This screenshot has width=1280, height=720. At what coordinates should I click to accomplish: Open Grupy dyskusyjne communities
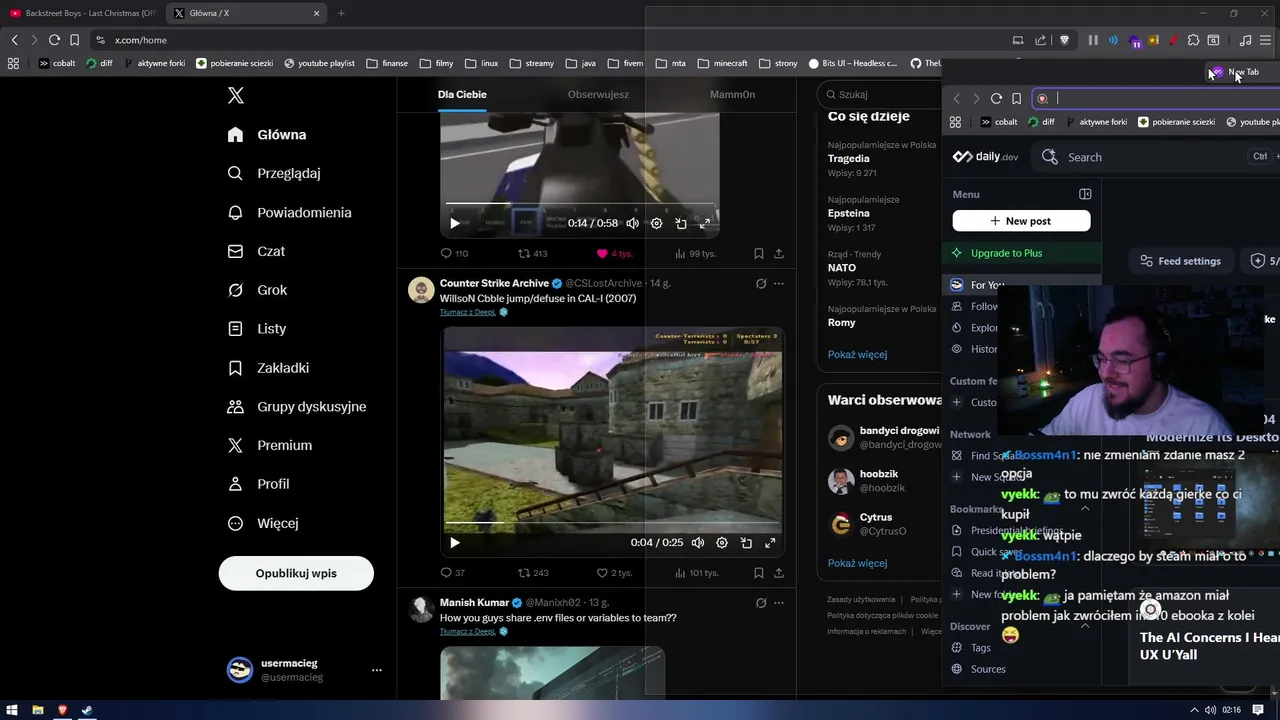[297, 406]
